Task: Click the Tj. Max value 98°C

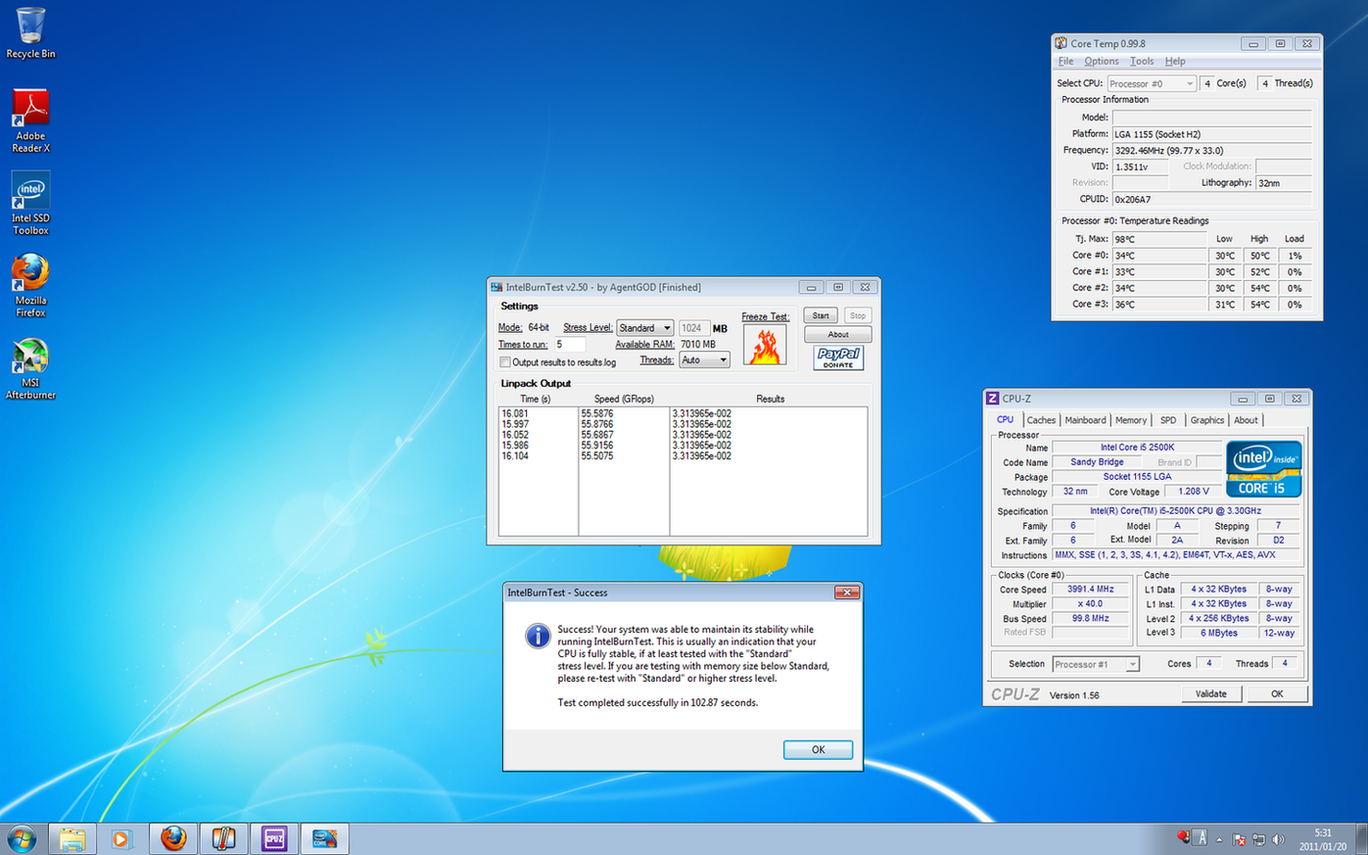Action: pos(1159,240)
